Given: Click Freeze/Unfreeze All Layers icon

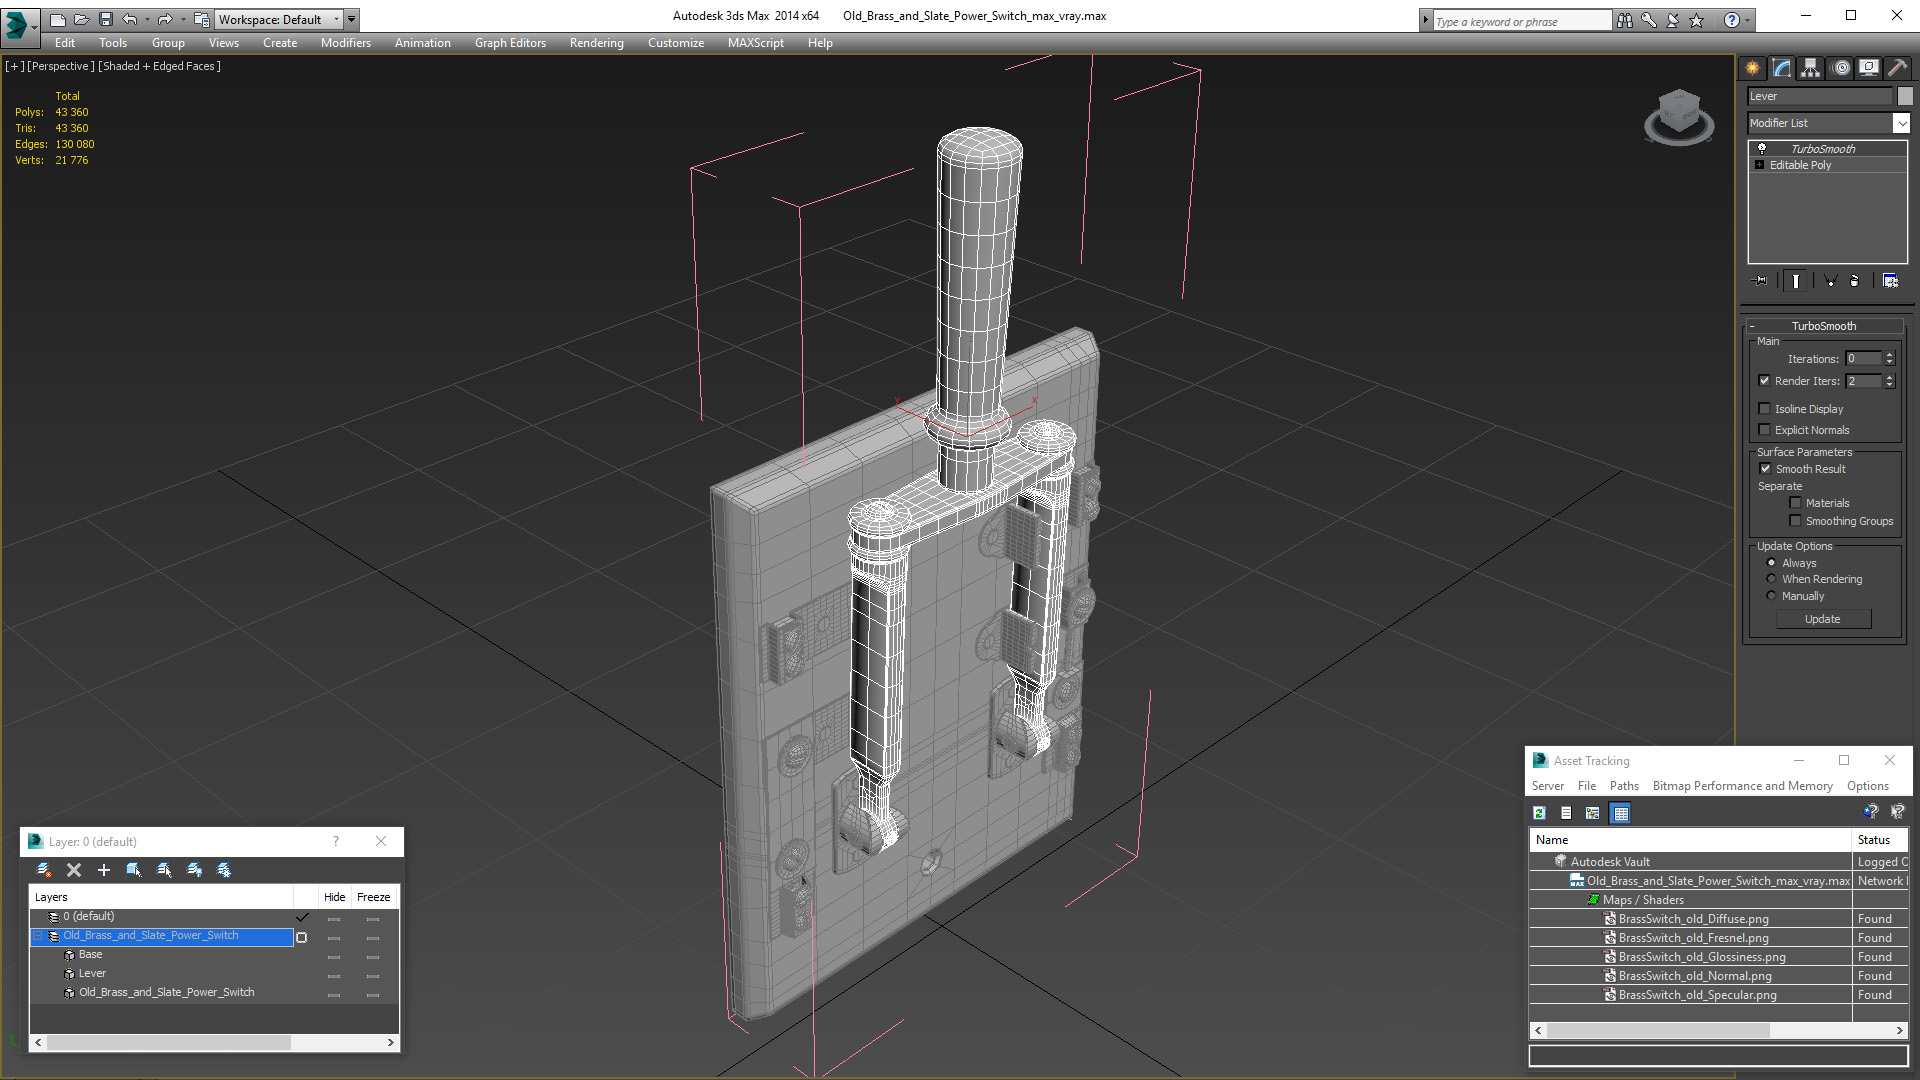Looking at the screenshot, I should [224, 870].
